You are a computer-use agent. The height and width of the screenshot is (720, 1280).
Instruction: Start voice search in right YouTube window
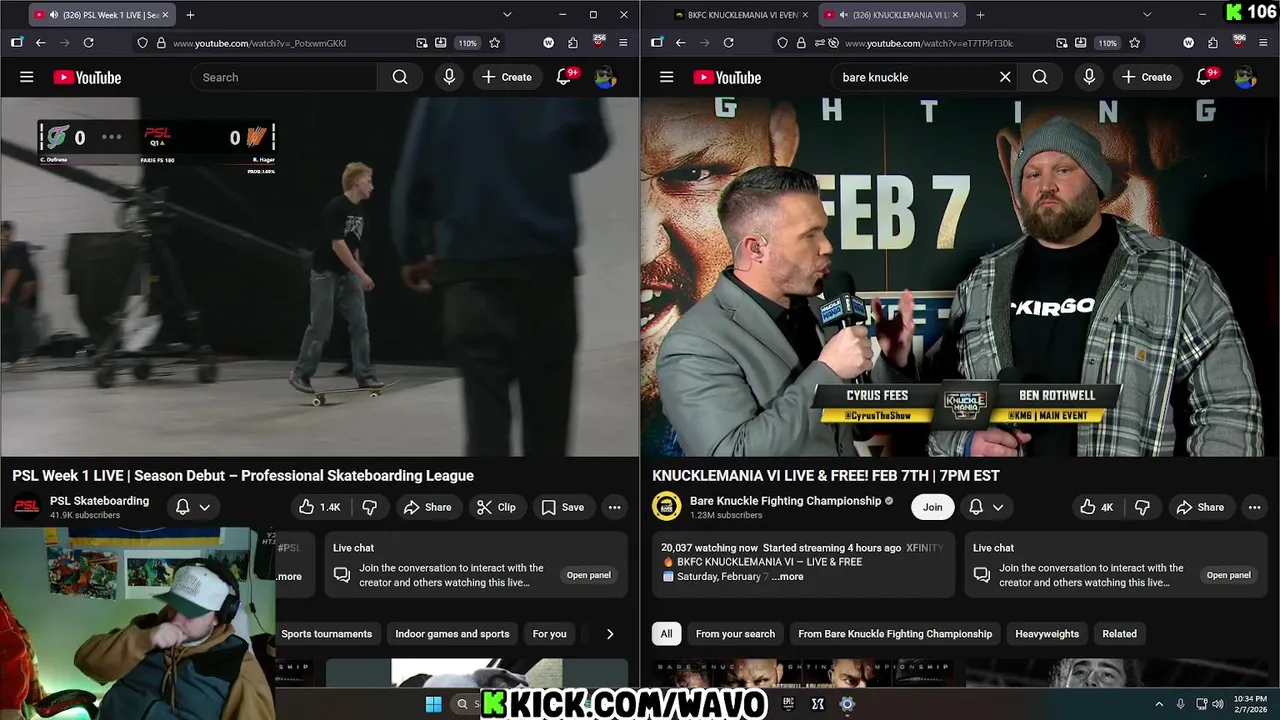tap(1089, 77)
